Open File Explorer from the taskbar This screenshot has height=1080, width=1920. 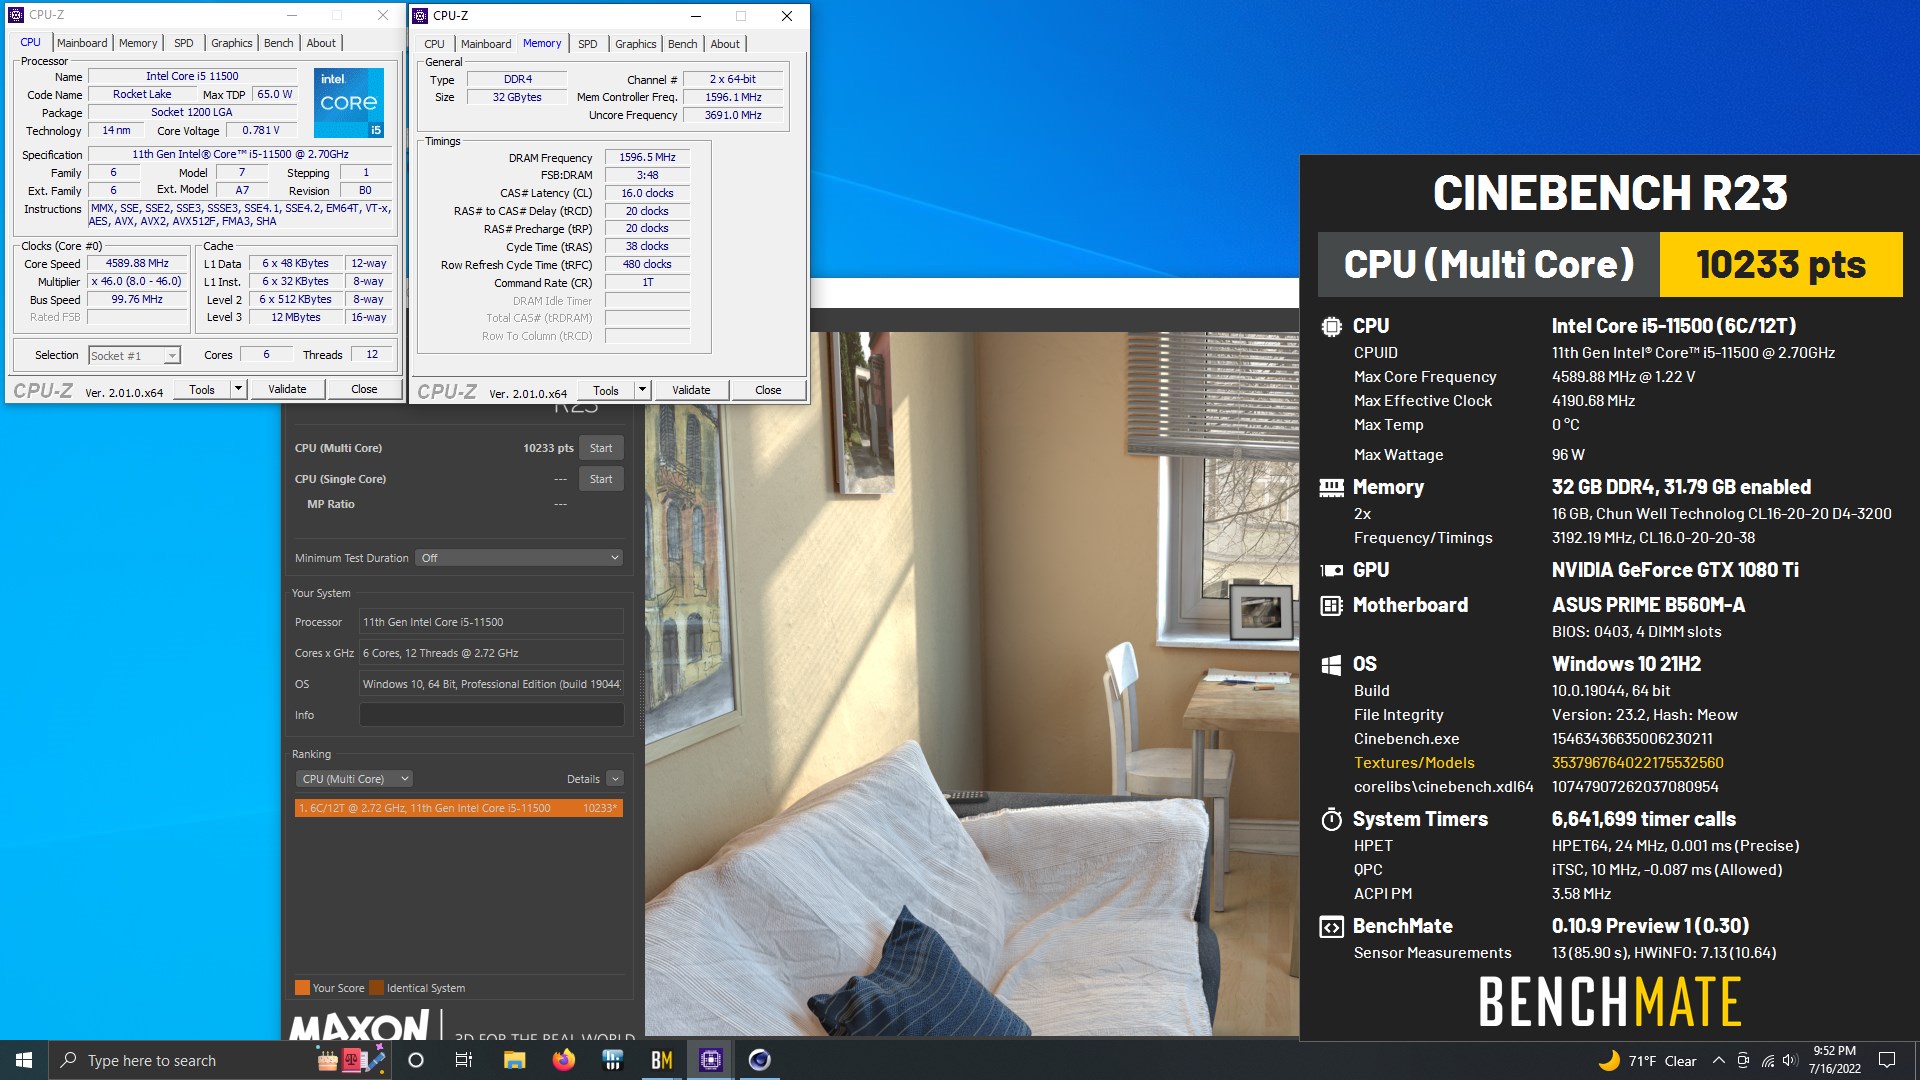pos(514,1060)
